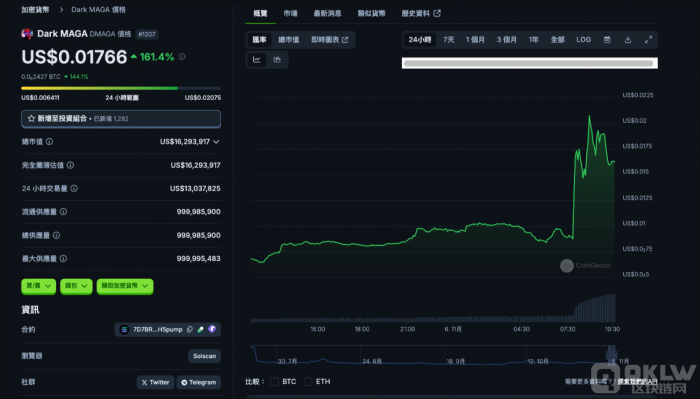Copy the contract address 7D7BR...H5pump
This screenshot has height=399, width=700.
[190, 329]
